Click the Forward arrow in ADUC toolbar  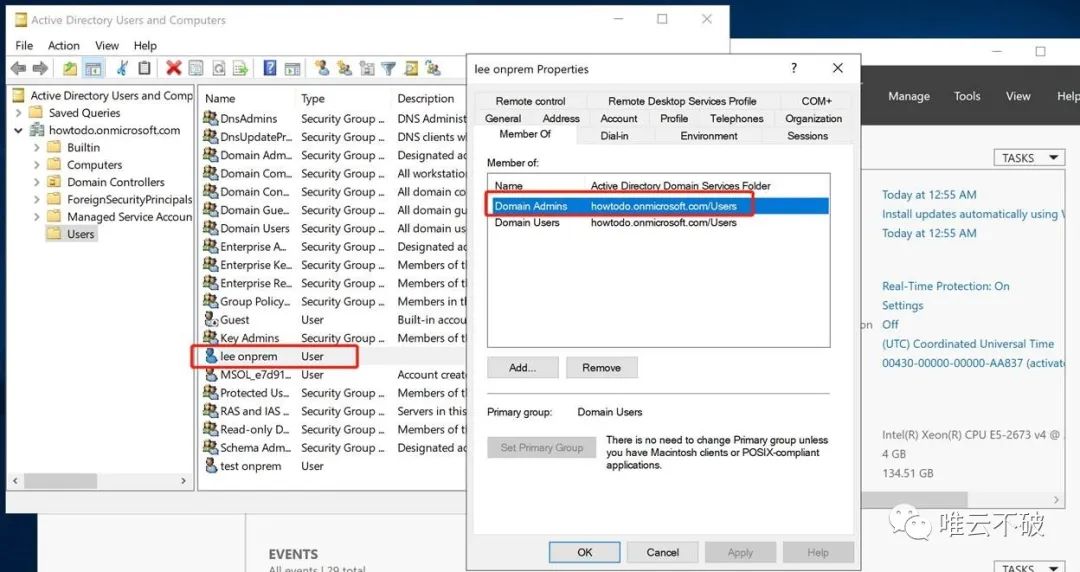coord(40,68)
